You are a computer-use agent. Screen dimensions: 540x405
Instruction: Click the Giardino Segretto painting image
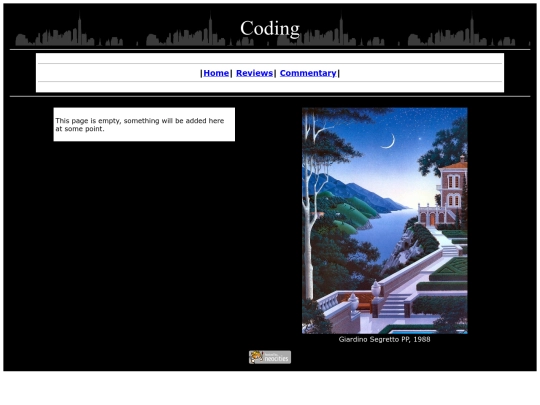coord(385,220)
